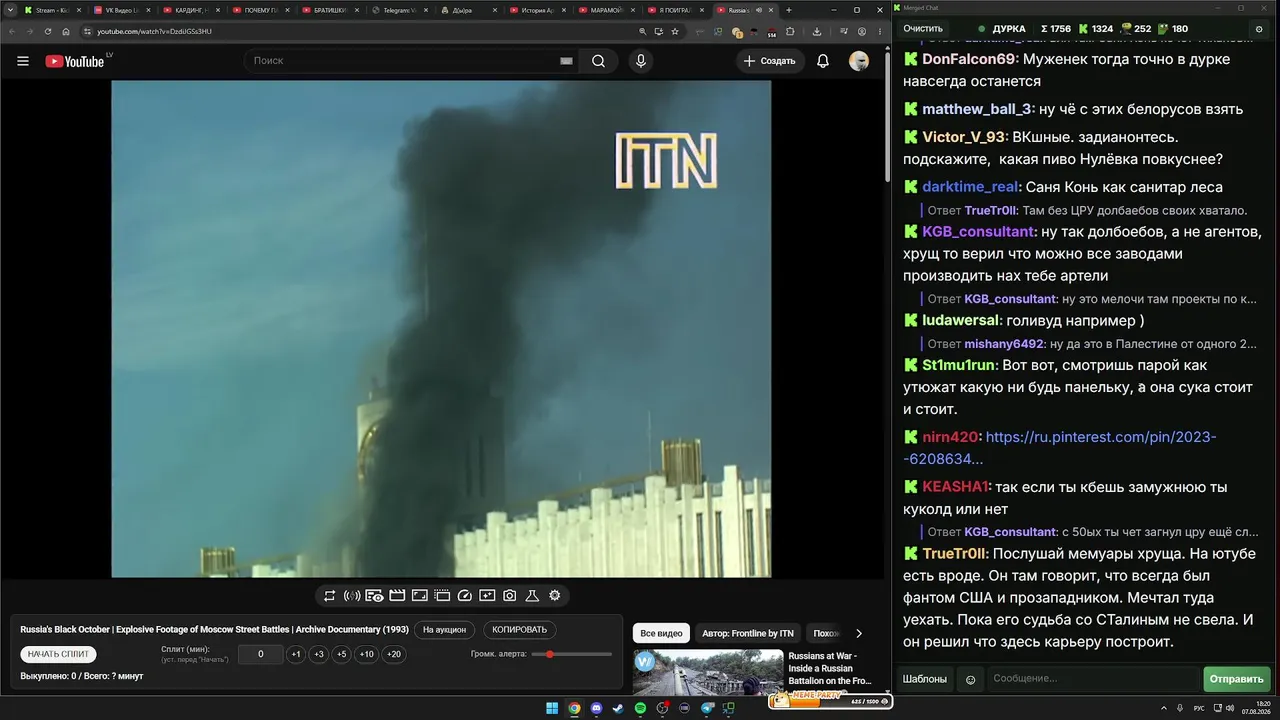
Task: Add +3 minutes to the split
Action: pos(319,655)
